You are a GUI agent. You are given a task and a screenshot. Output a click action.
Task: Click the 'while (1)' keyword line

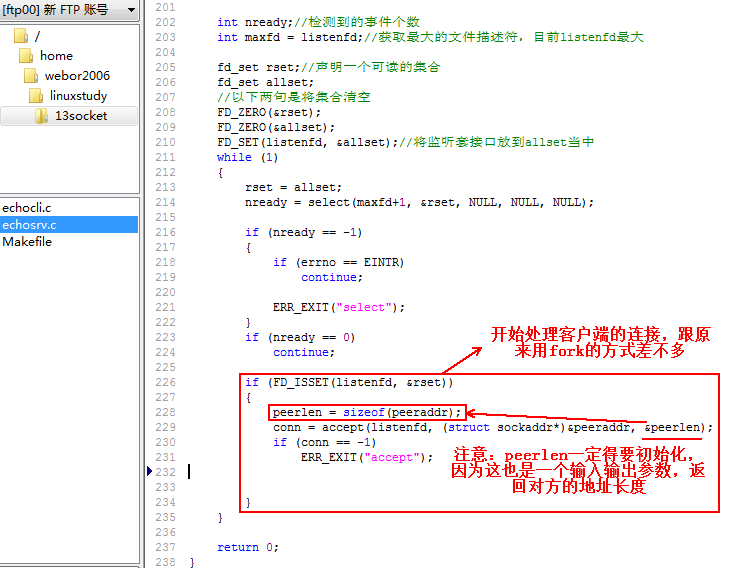248,157
